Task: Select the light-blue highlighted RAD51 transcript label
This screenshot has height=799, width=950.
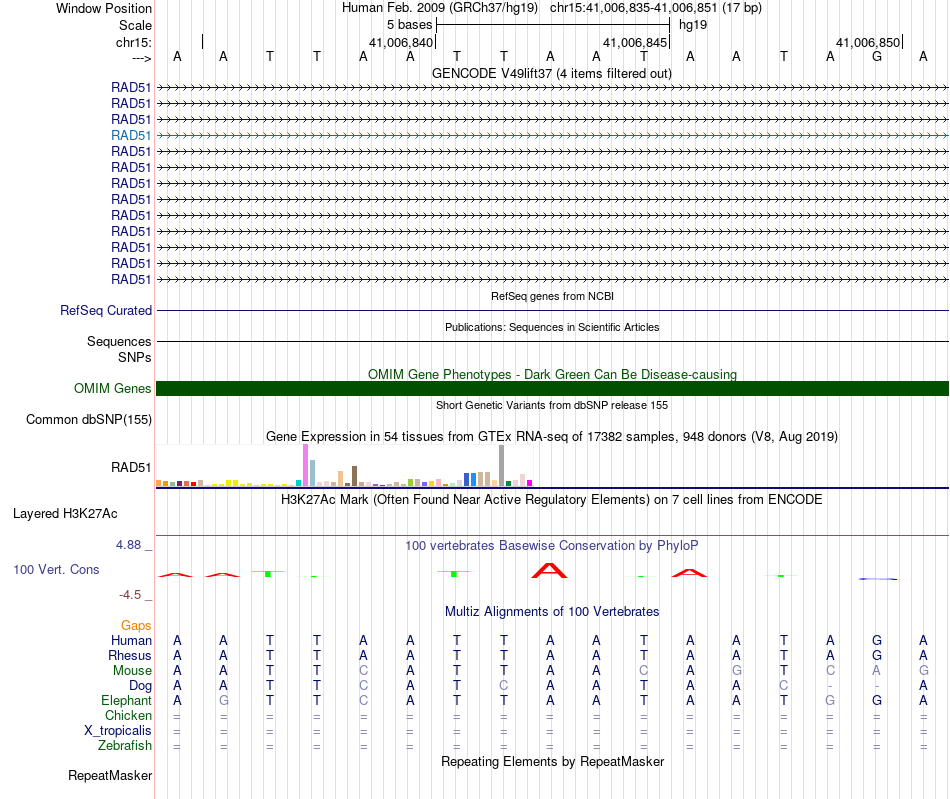Action: (131, 135)
